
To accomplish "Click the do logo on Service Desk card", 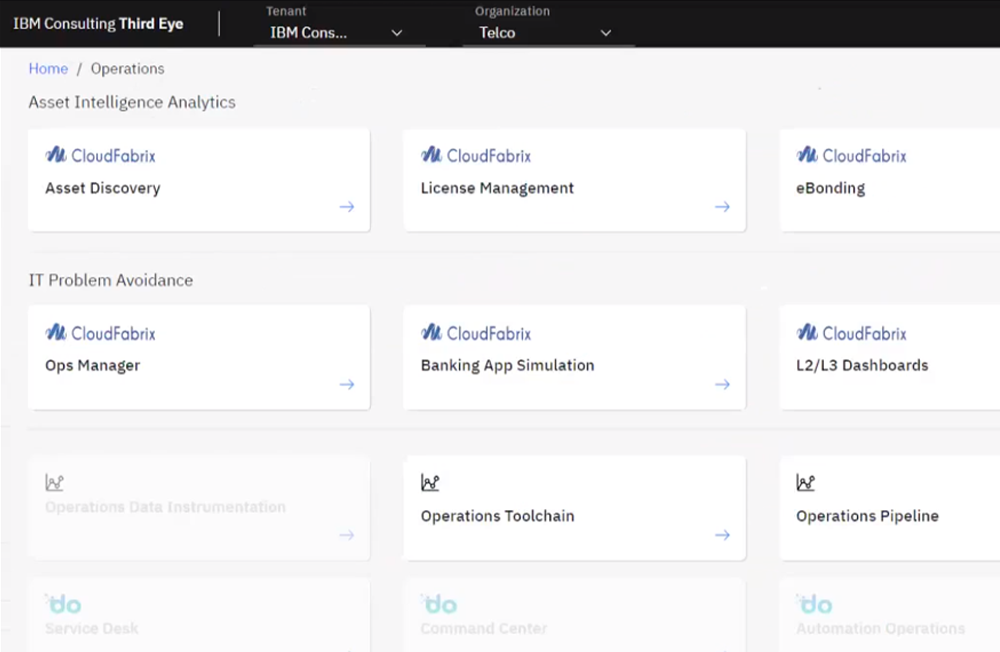I will click(x=63, y=604).
